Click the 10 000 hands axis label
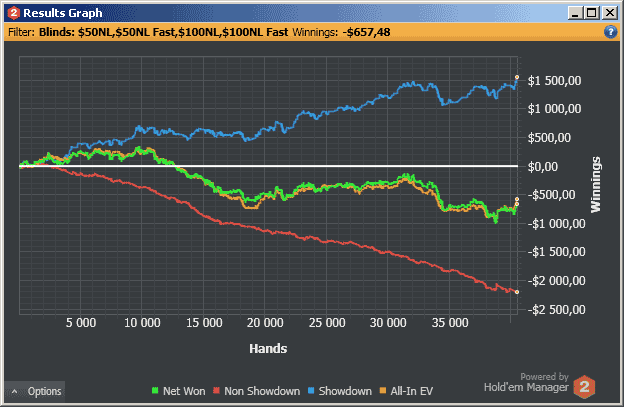Viewport: 624px width, 407px height. pos(142,323)
